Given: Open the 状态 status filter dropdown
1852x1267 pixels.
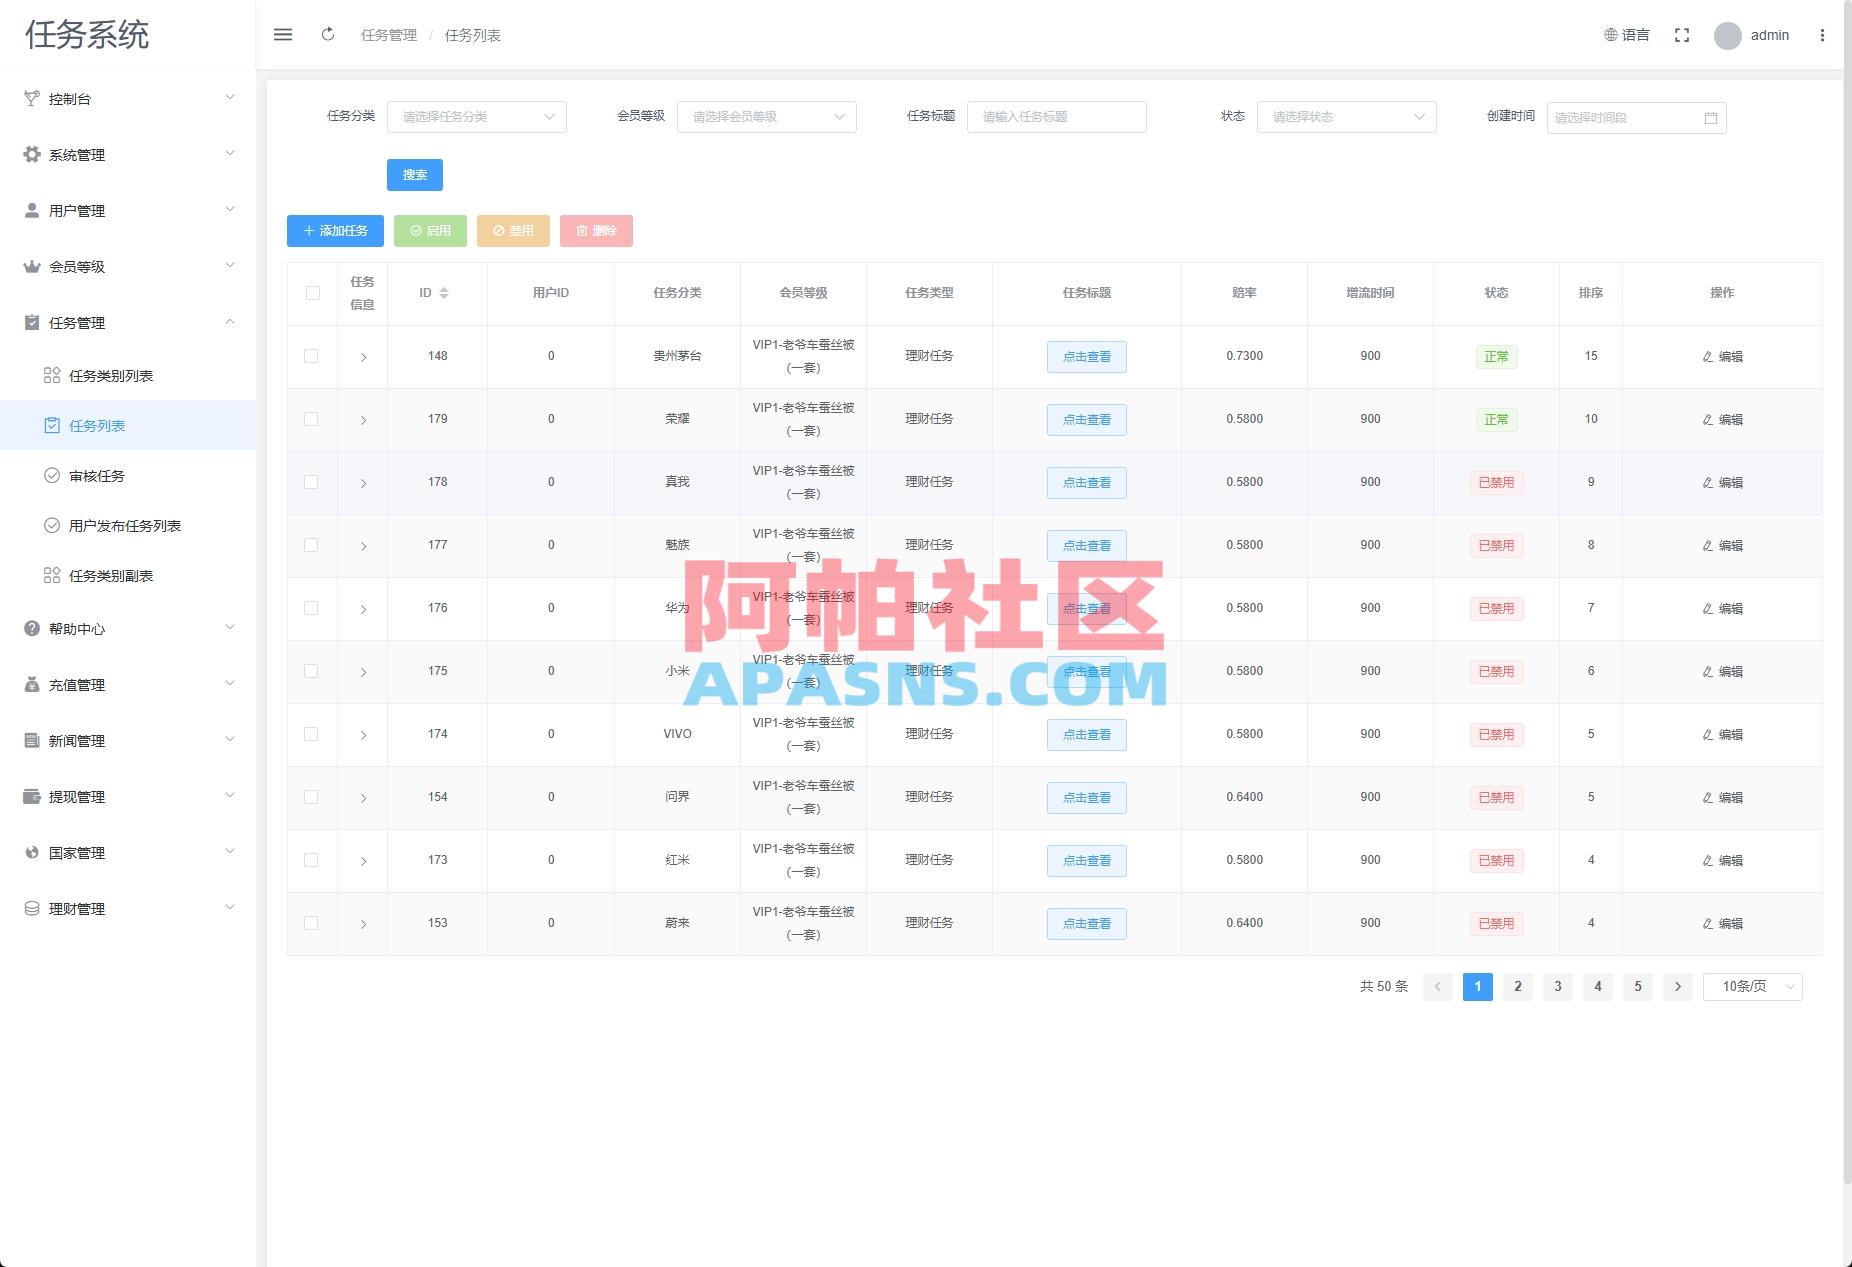Looking at the screenshot, I should 1346,116.
